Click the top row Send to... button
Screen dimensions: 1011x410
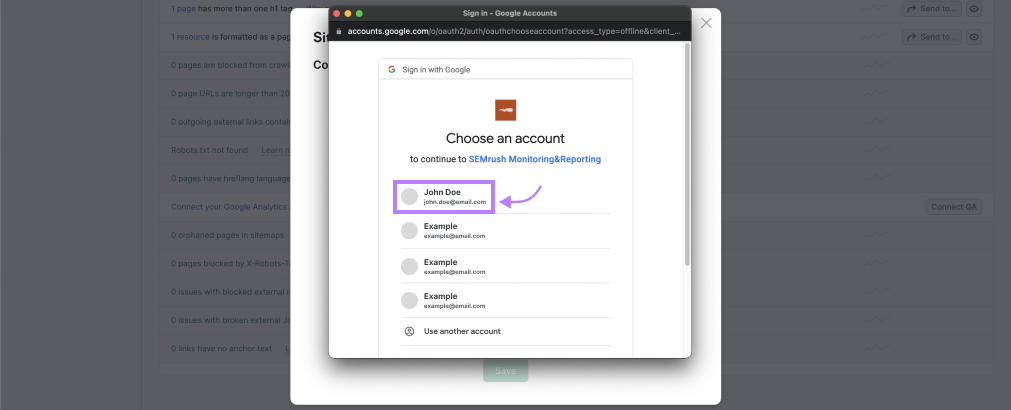click(x=931, y=8)
